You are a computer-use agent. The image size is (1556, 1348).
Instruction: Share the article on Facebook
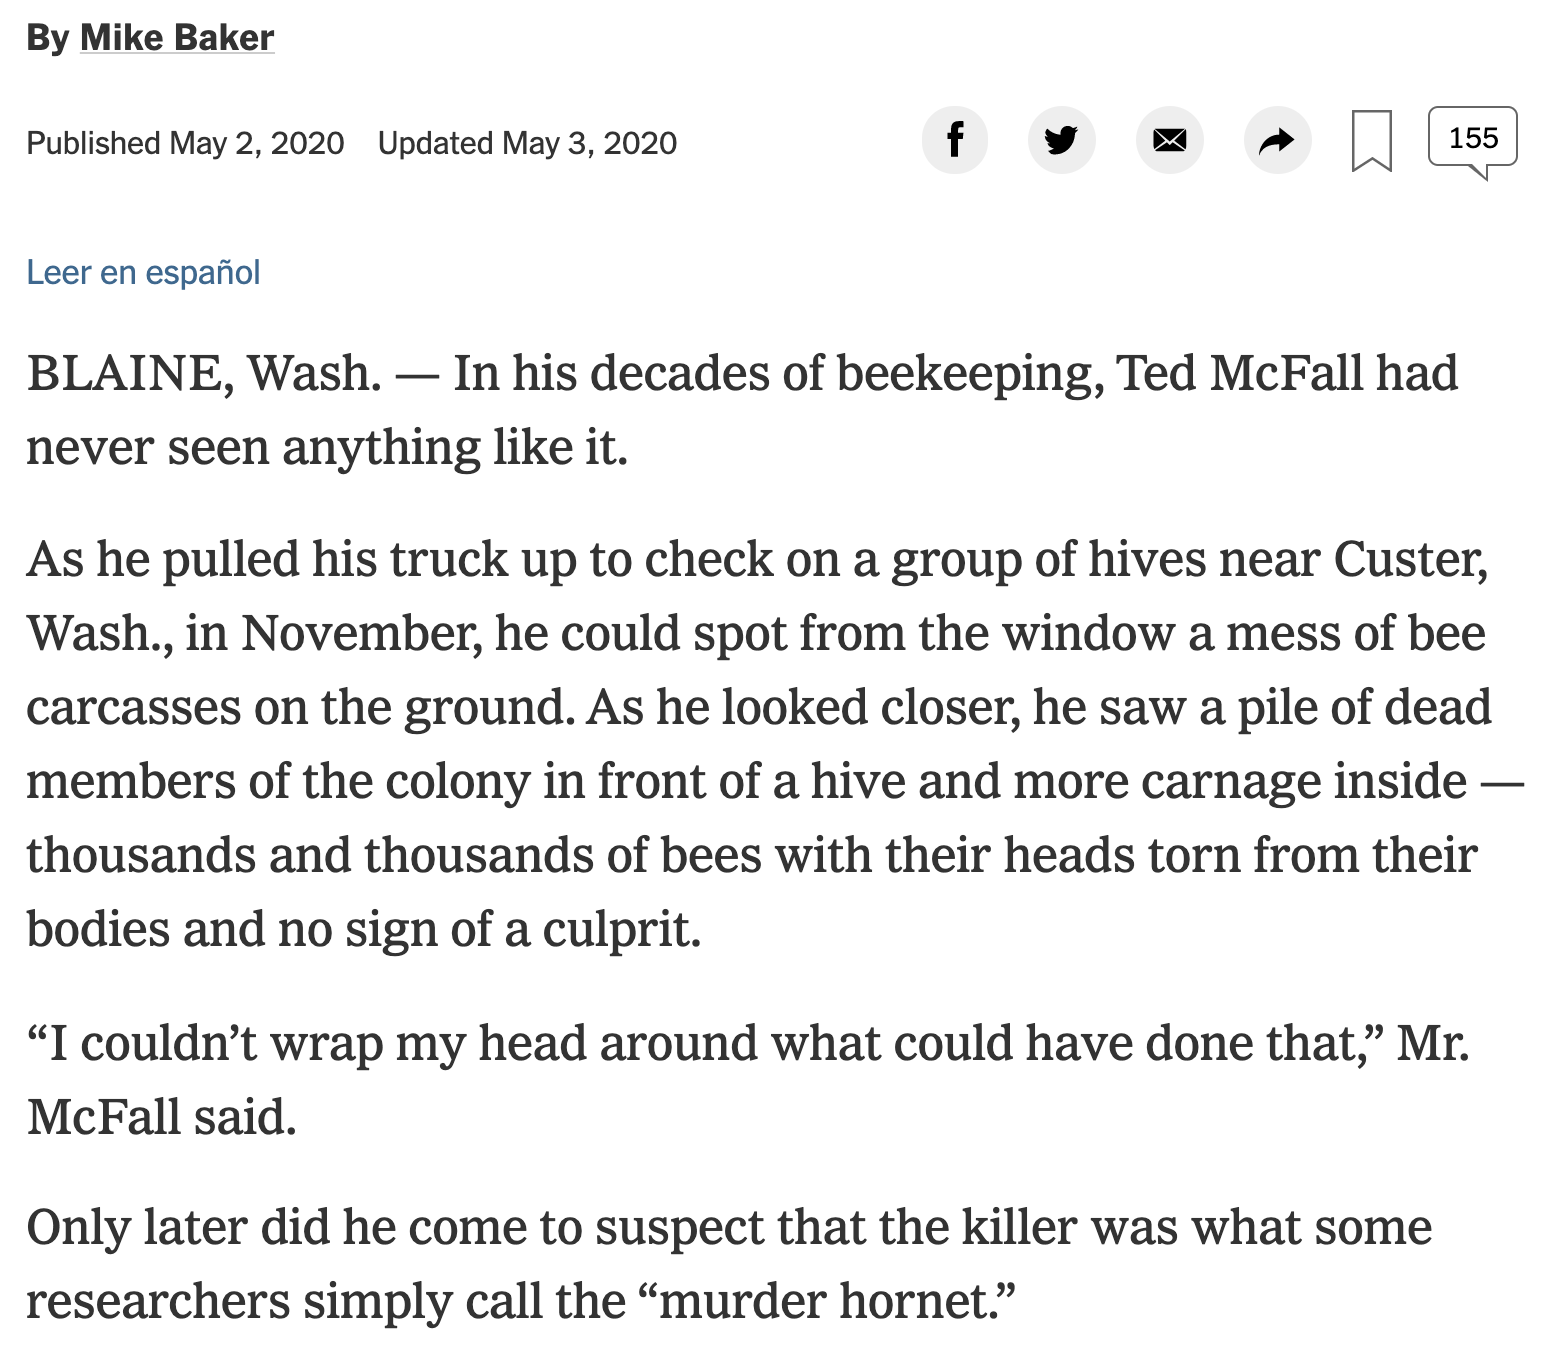click(x=955, y=140)
